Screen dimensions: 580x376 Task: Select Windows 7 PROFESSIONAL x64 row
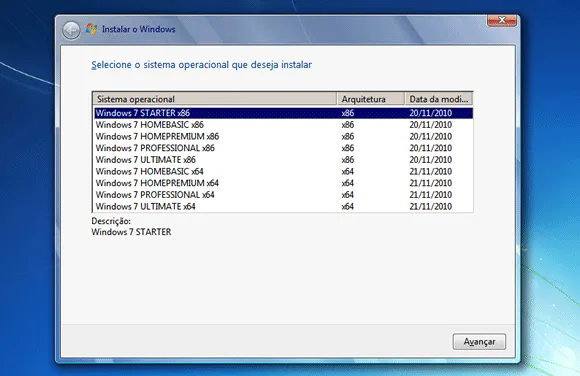[283, 195]
